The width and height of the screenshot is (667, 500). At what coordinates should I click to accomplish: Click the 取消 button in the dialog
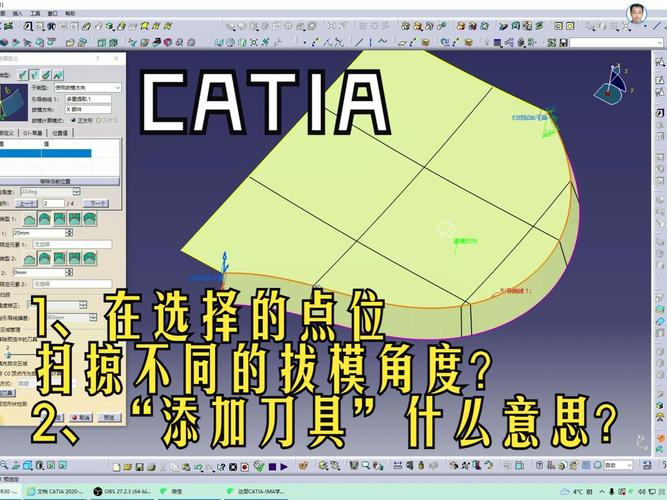tap(80, 417)
